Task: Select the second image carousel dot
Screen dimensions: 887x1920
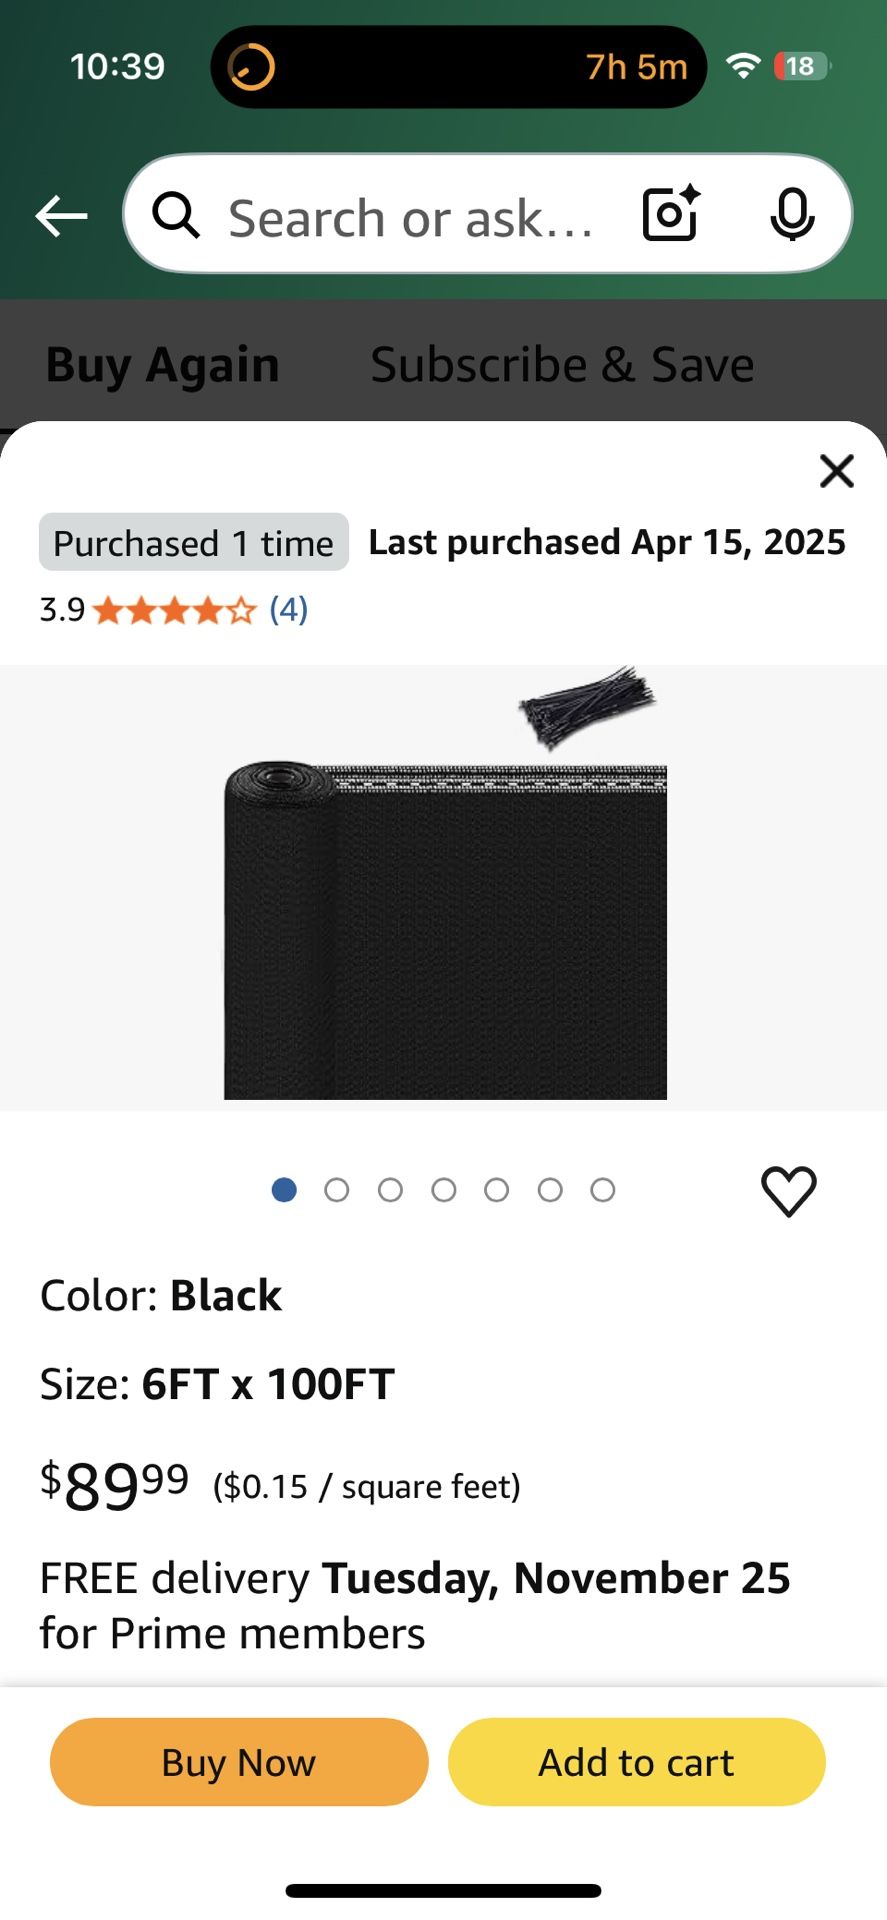Action: tap(337, 1190)
